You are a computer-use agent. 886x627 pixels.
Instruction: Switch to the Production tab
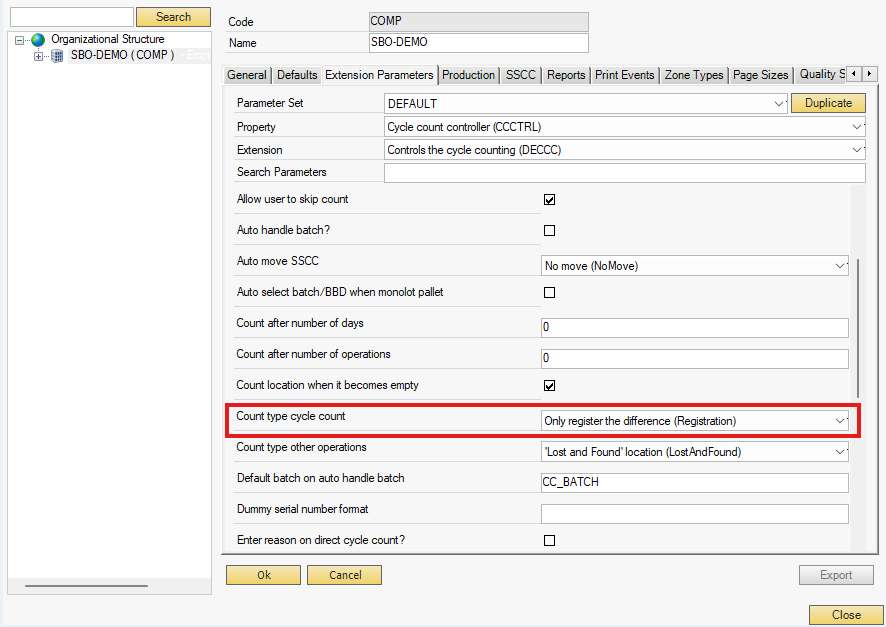[x=468, y=75]
